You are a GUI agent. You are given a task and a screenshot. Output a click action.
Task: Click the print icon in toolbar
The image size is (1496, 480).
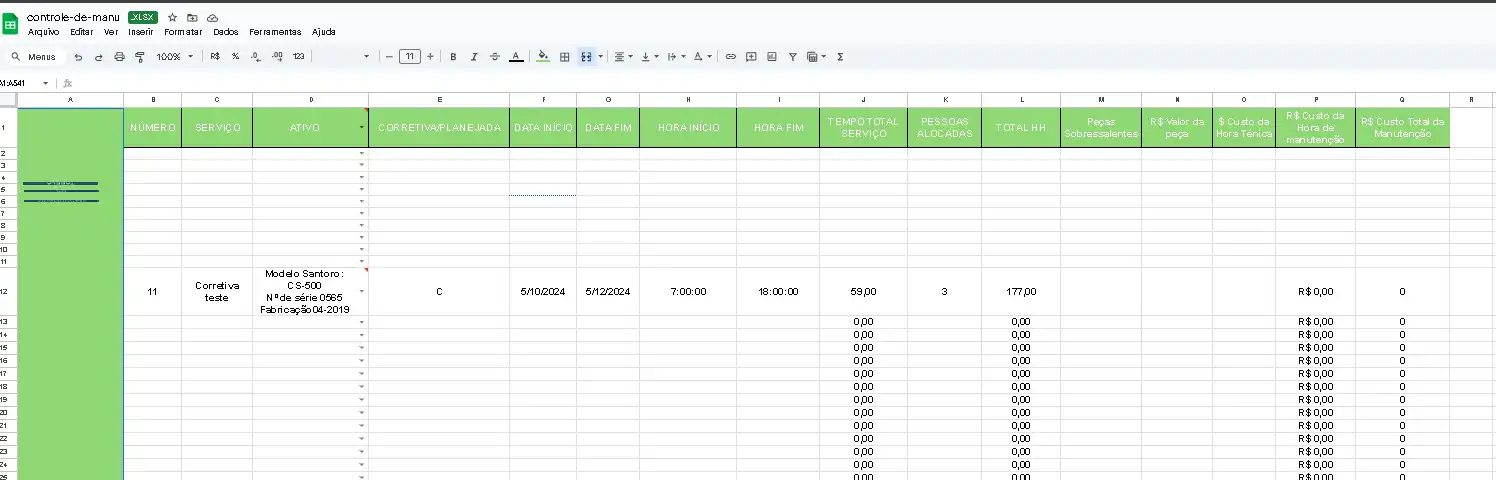(x=120, y=57)
